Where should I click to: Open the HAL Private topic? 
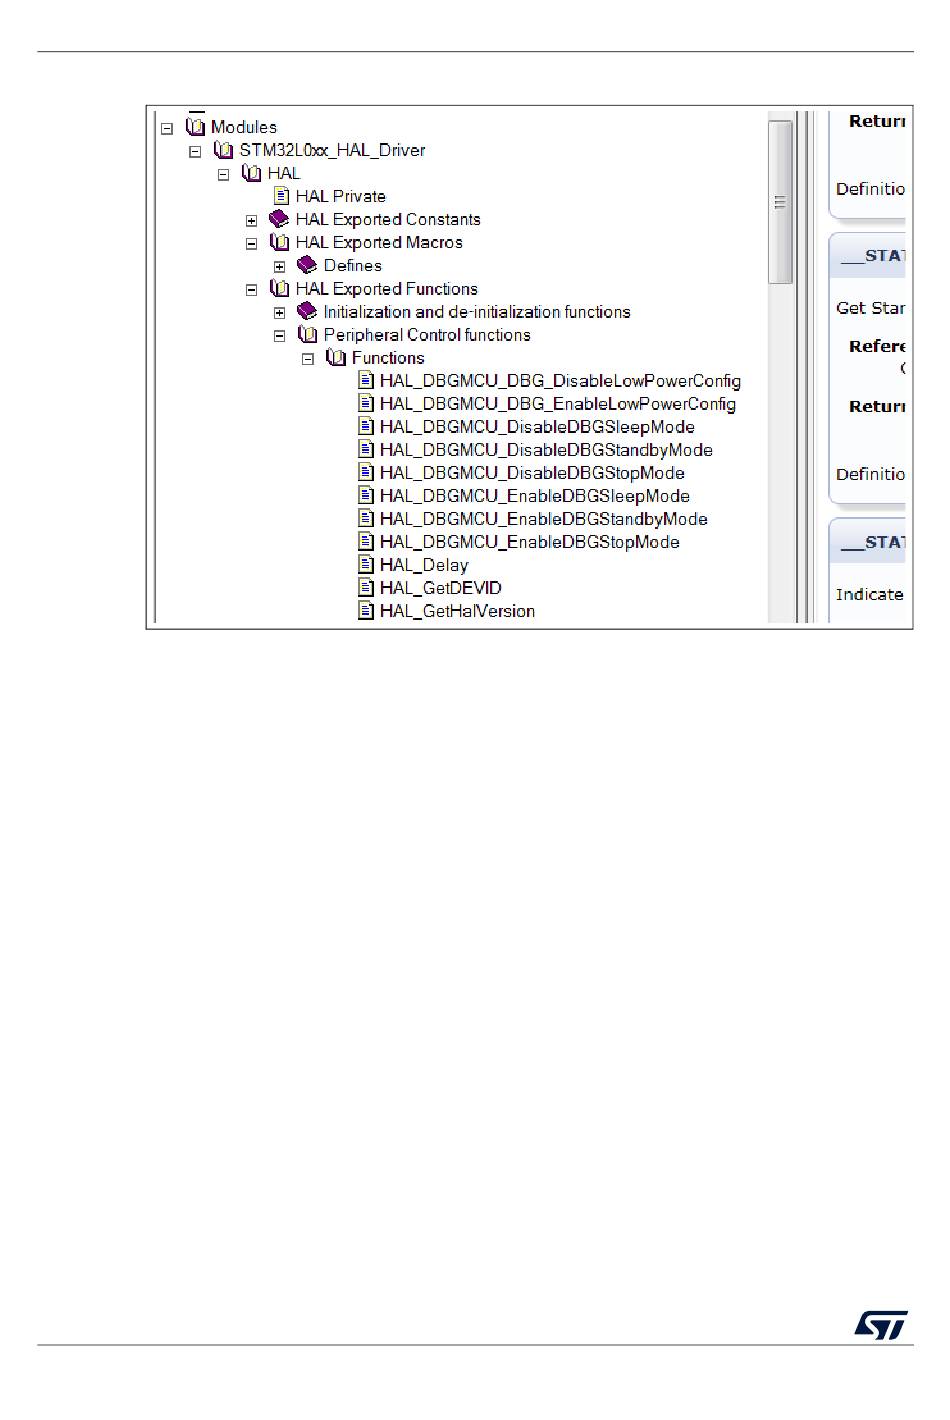coord(341,196)
